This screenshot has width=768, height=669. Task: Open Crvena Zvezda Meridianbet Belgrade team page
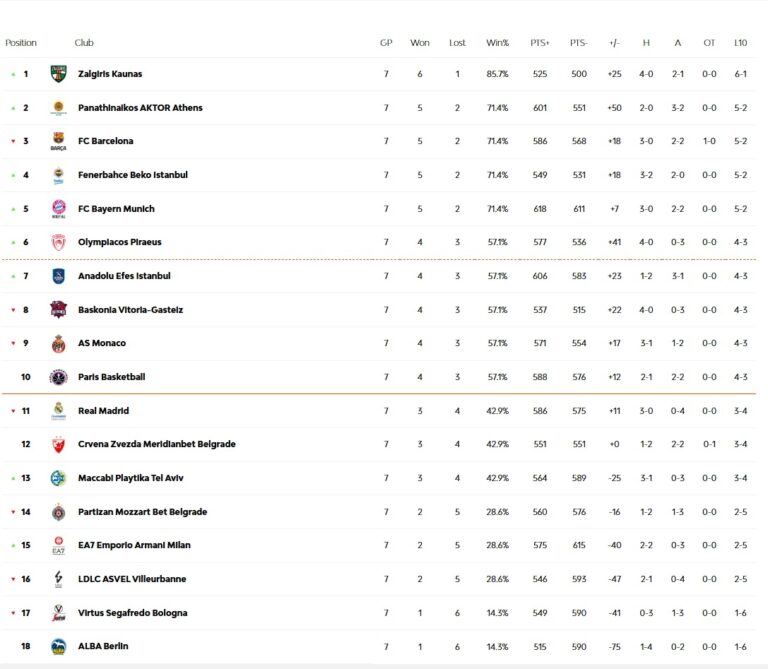click(x=156, y=444)
